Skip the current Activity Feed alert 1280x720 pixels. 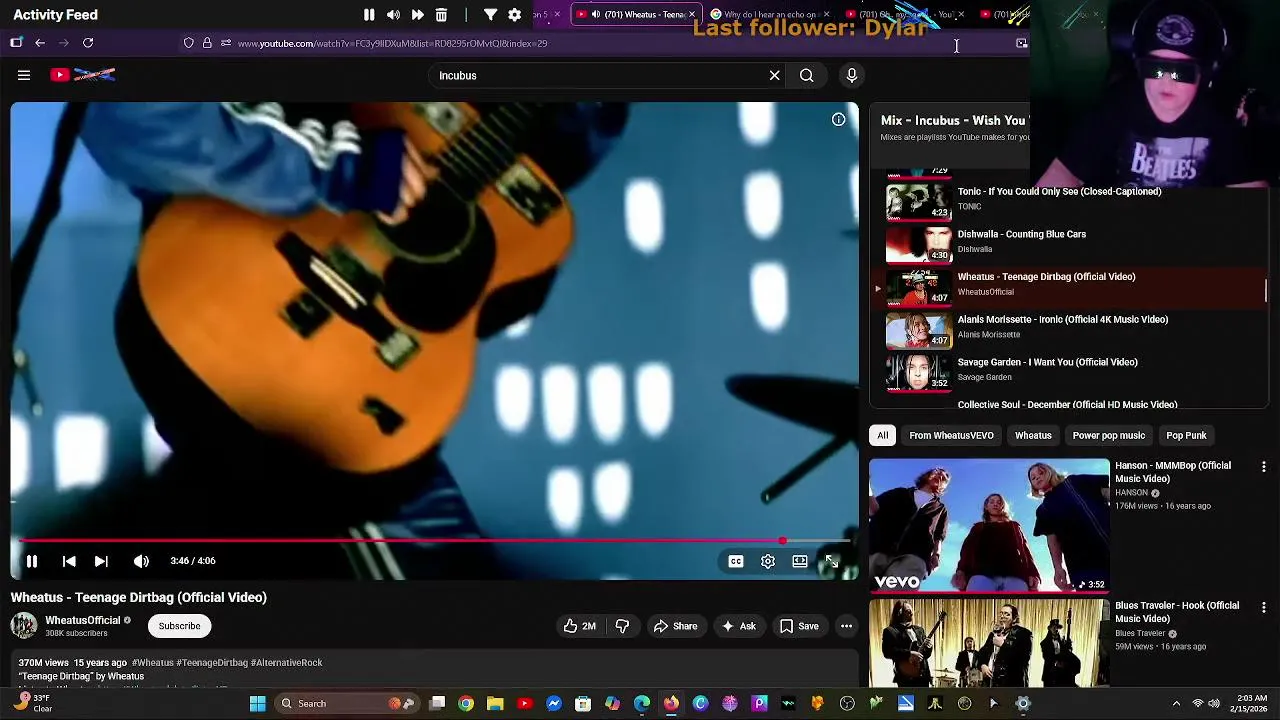[x=417, y=15]
